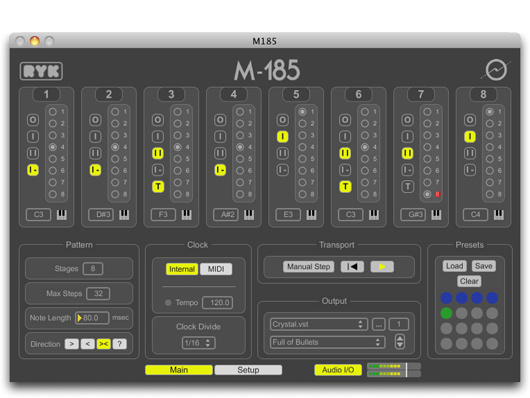Viewport: 530px width, 398px height.
Task: Click the Save presets button
Action: click(x=484, y=266)
